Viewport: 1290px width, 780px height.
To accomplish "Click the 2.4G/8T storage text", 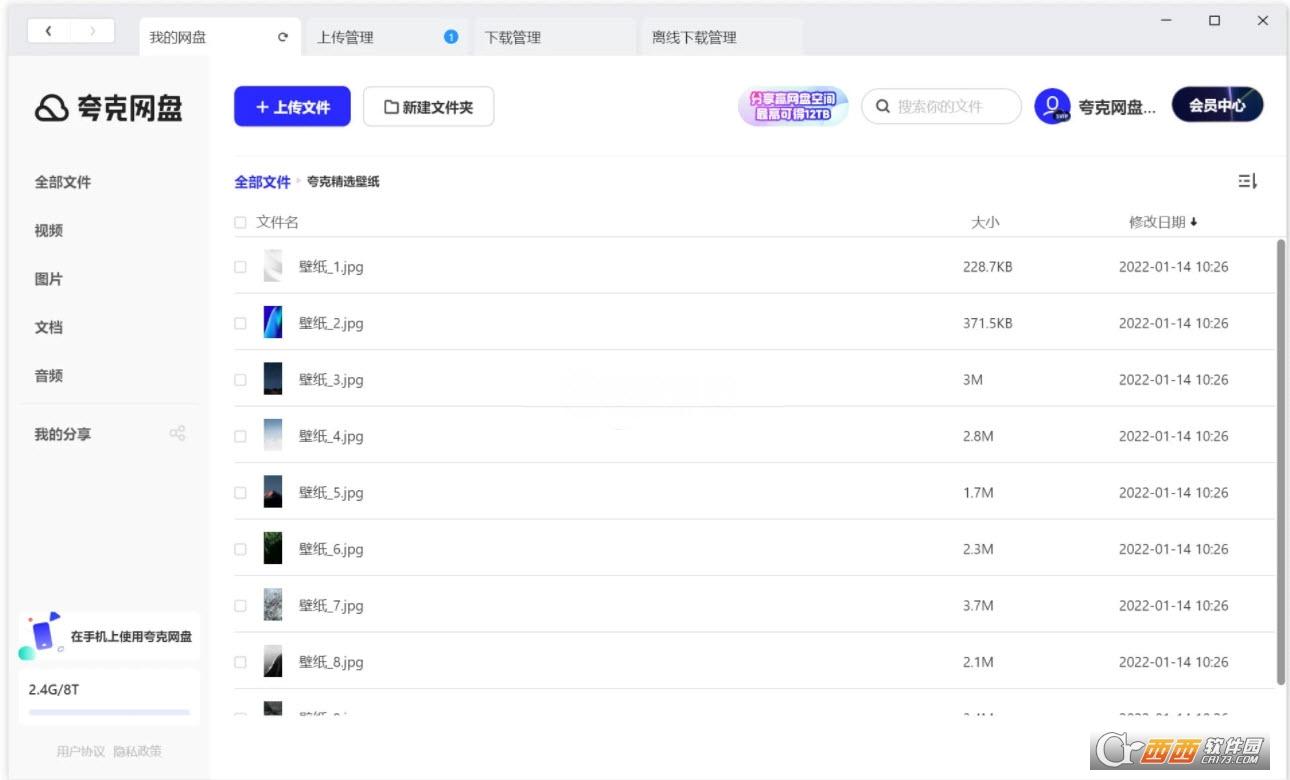I will 53,689.
